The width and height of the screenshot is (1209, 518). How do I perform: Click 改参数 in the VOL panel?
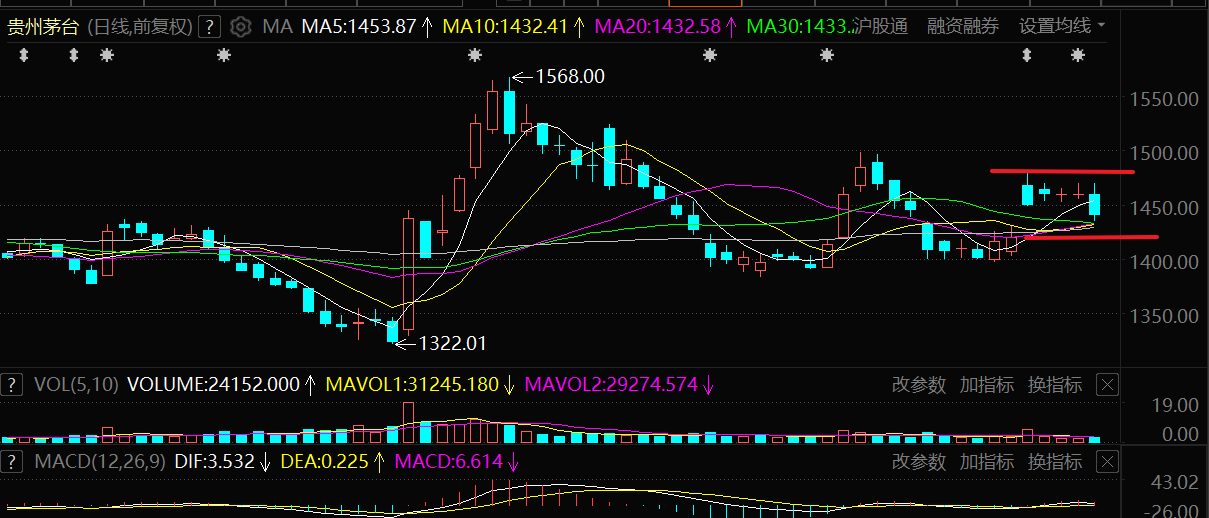point(919,384)
